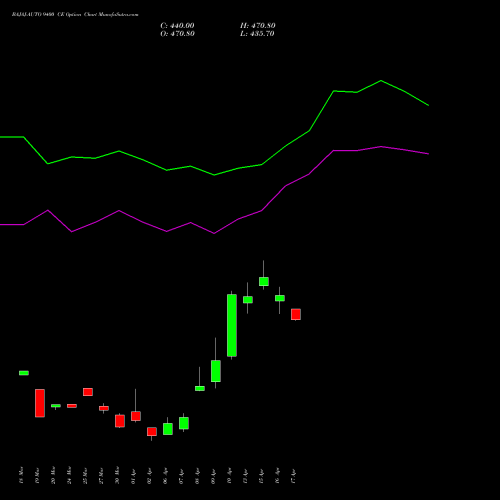500x500 pixels.
Task: Select the 27 Mar date label
Action: coord(101,475)
